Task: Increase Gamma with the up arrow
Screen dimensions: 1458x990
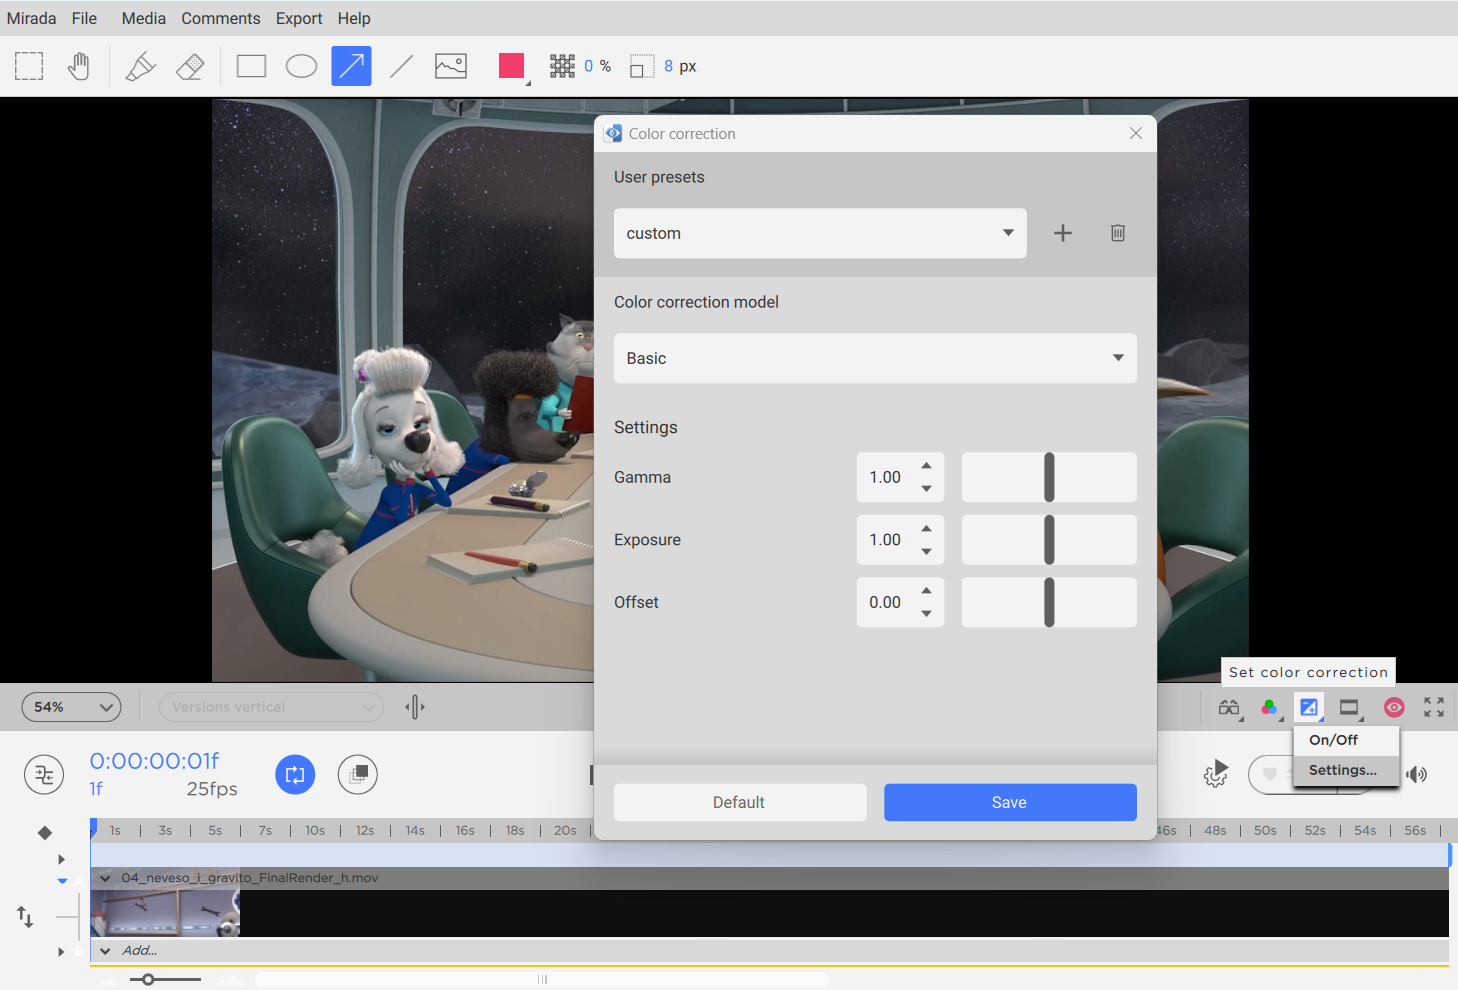Action: (x=927, y=466)
